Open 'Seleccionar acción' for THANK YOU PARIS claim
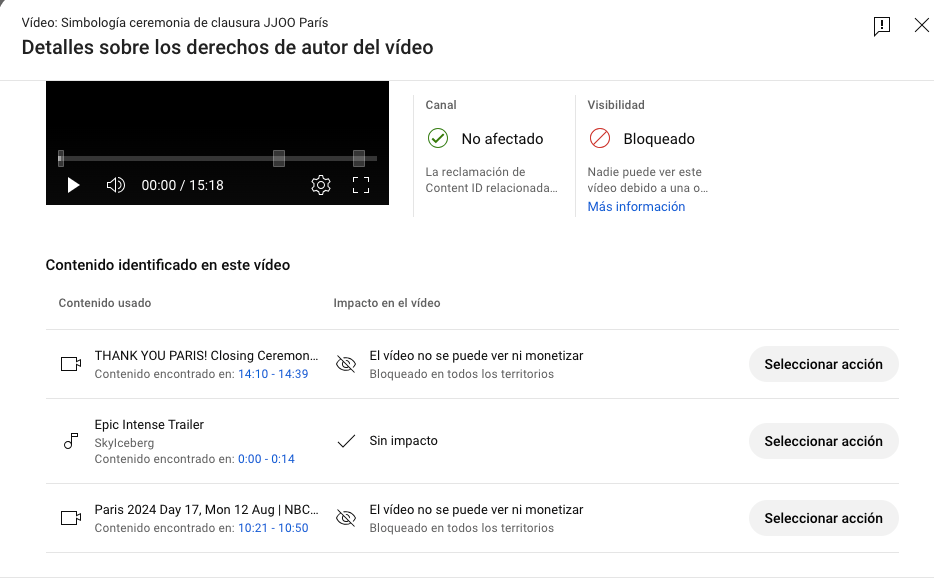This screenshot has width=934, height=586. (823, 365)
